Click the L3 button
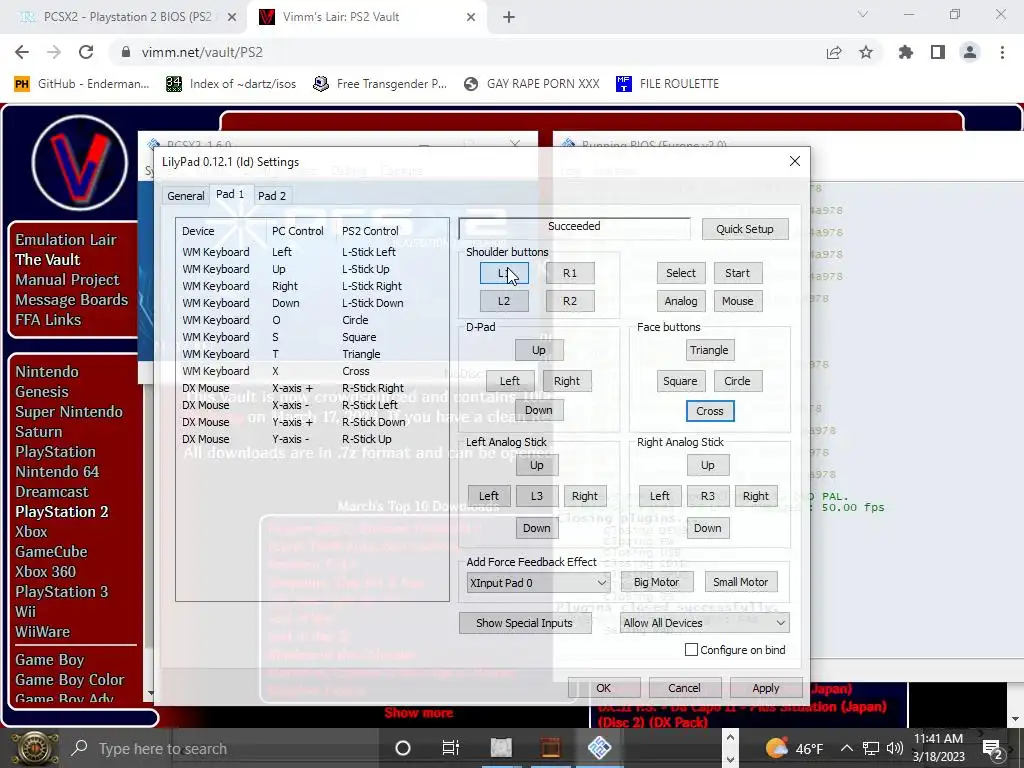 [x=537, y=496]
